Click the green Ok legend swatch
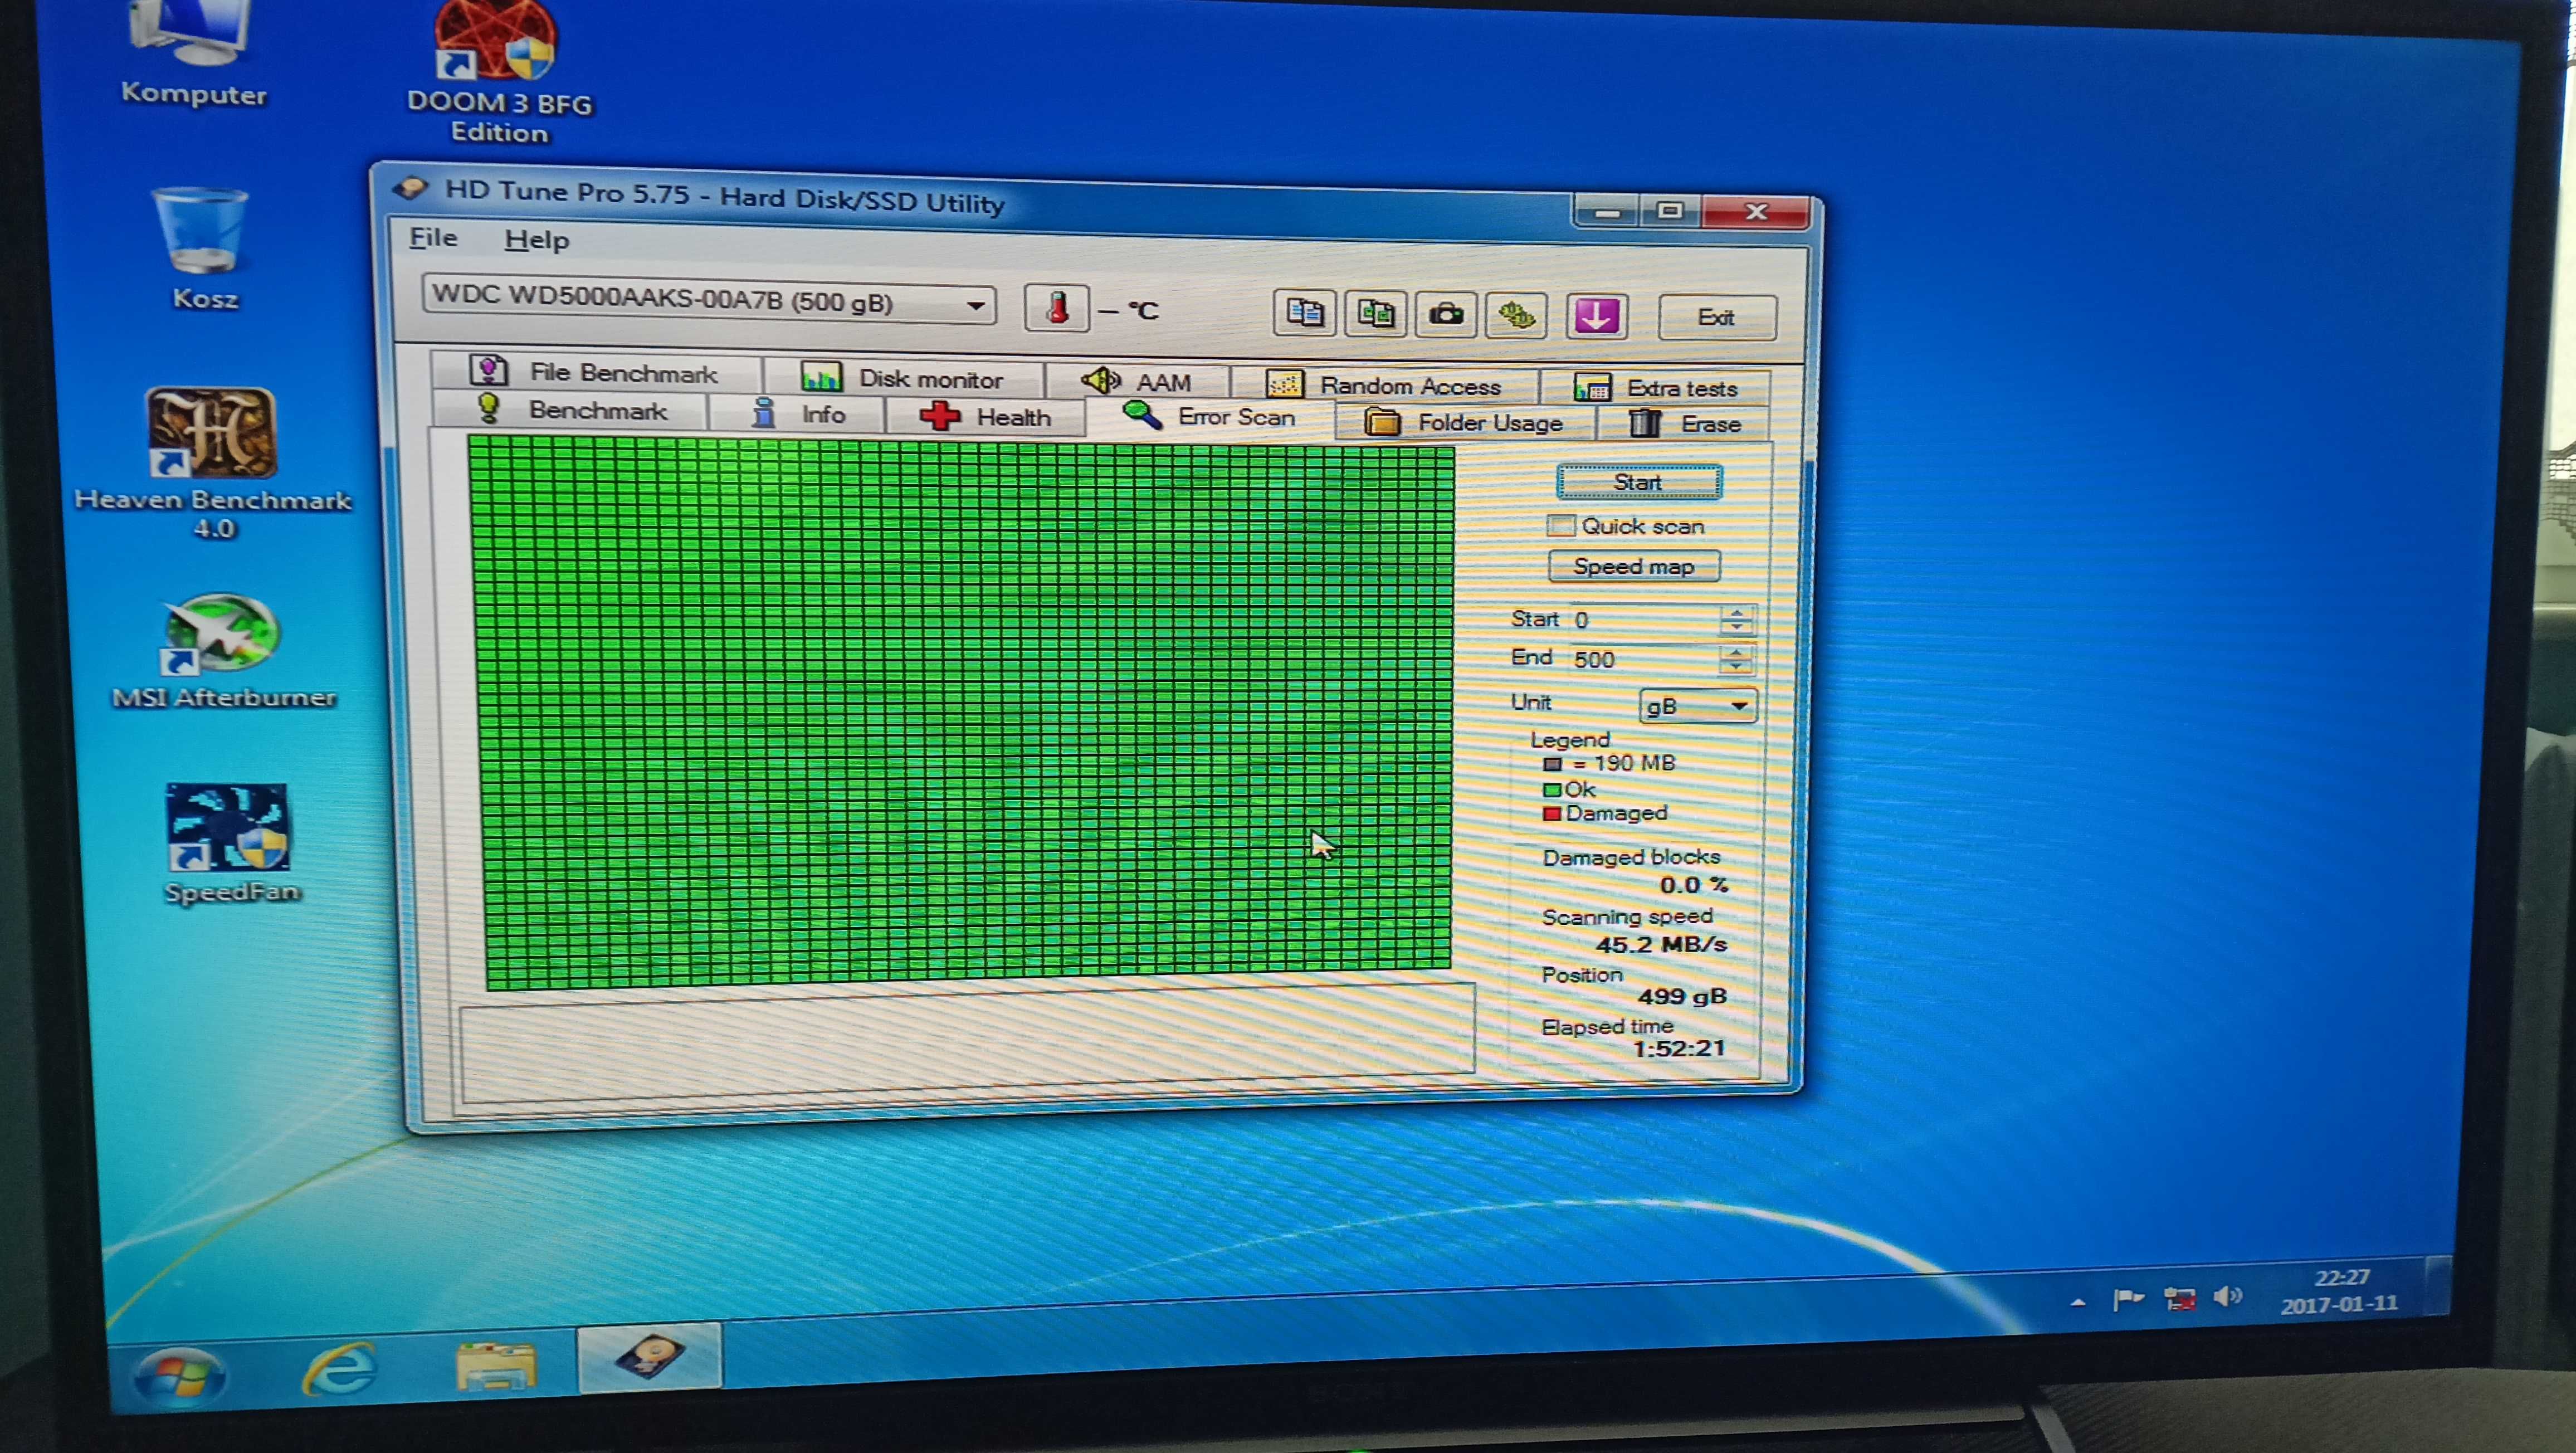Image resolution: width=2576 pixels, height=1453 pixels. [1552, 790]
